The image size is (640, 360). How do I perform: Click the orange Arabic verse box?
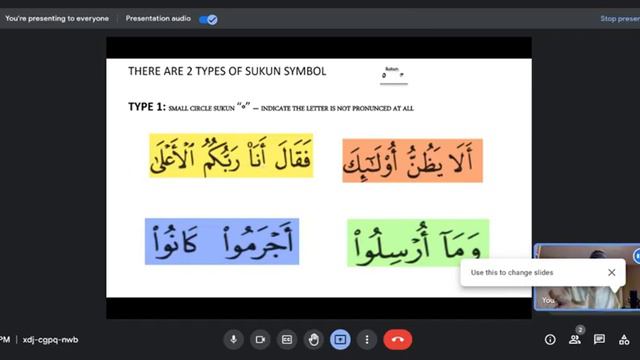click(412, 160)
